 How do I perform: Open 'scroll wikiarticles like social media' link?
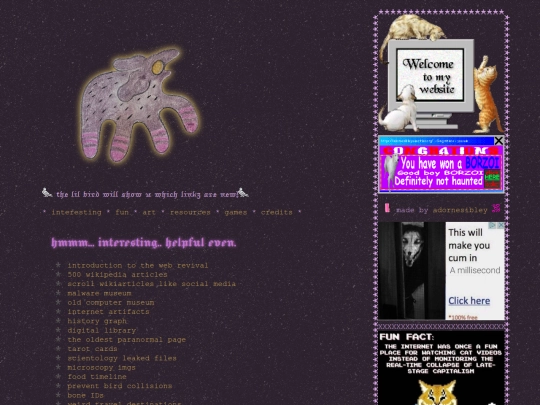(152, 284)
